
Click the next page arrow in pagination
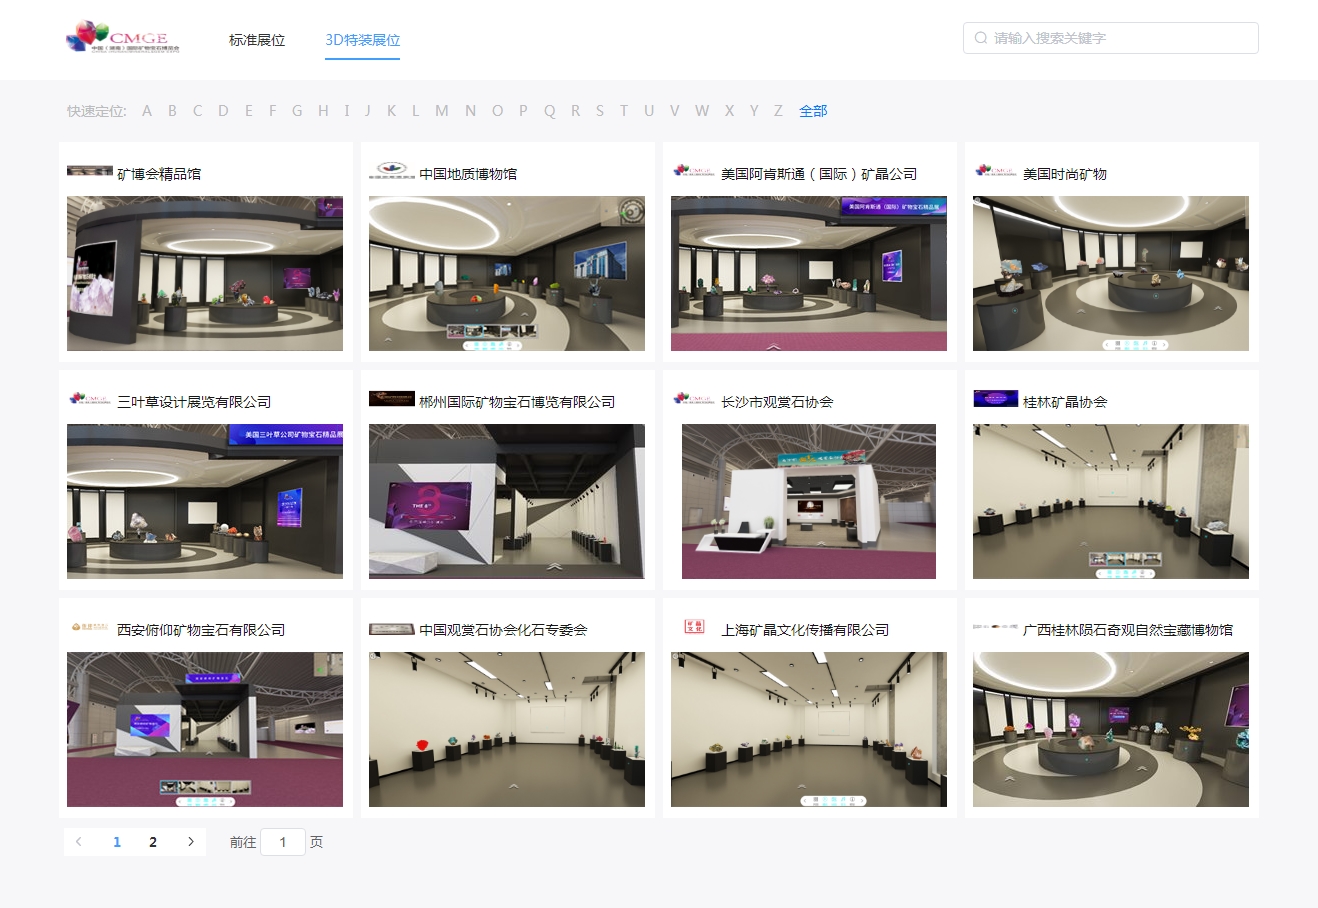click(190, 842)
